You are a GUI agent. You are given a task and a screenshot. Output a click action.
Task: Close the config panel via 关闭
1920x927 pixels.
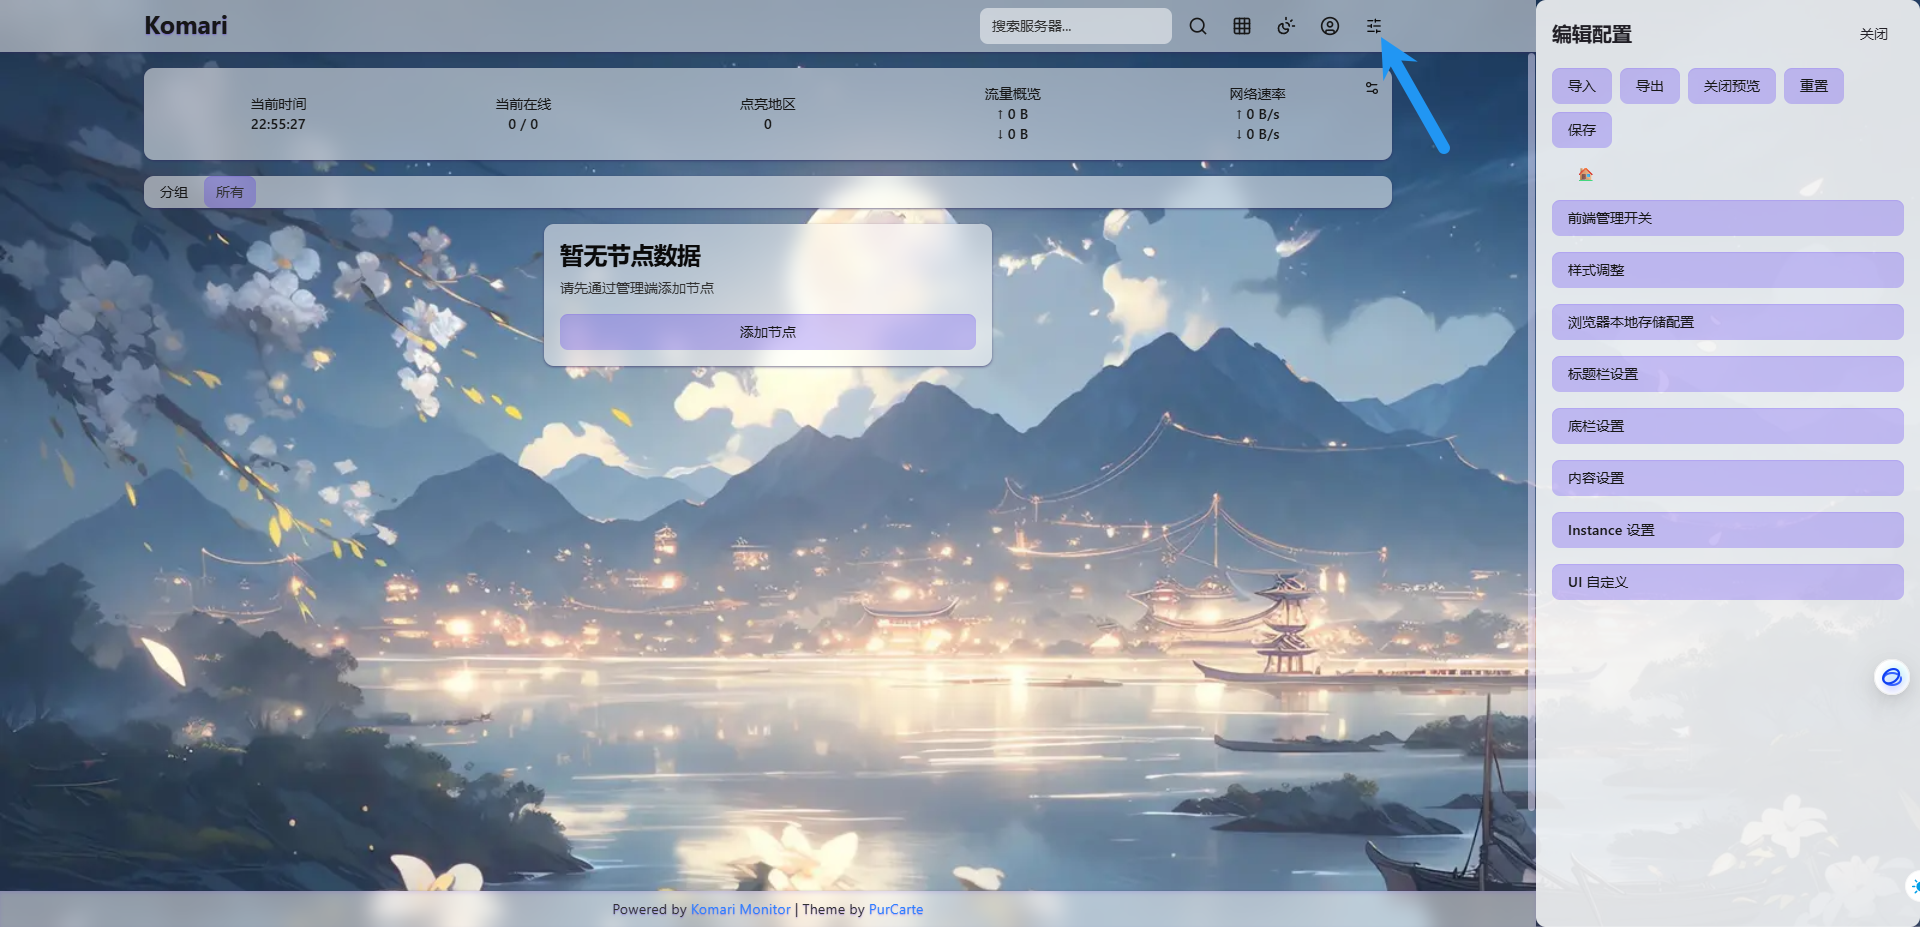pyautogui.click(x=1873, y=34)
